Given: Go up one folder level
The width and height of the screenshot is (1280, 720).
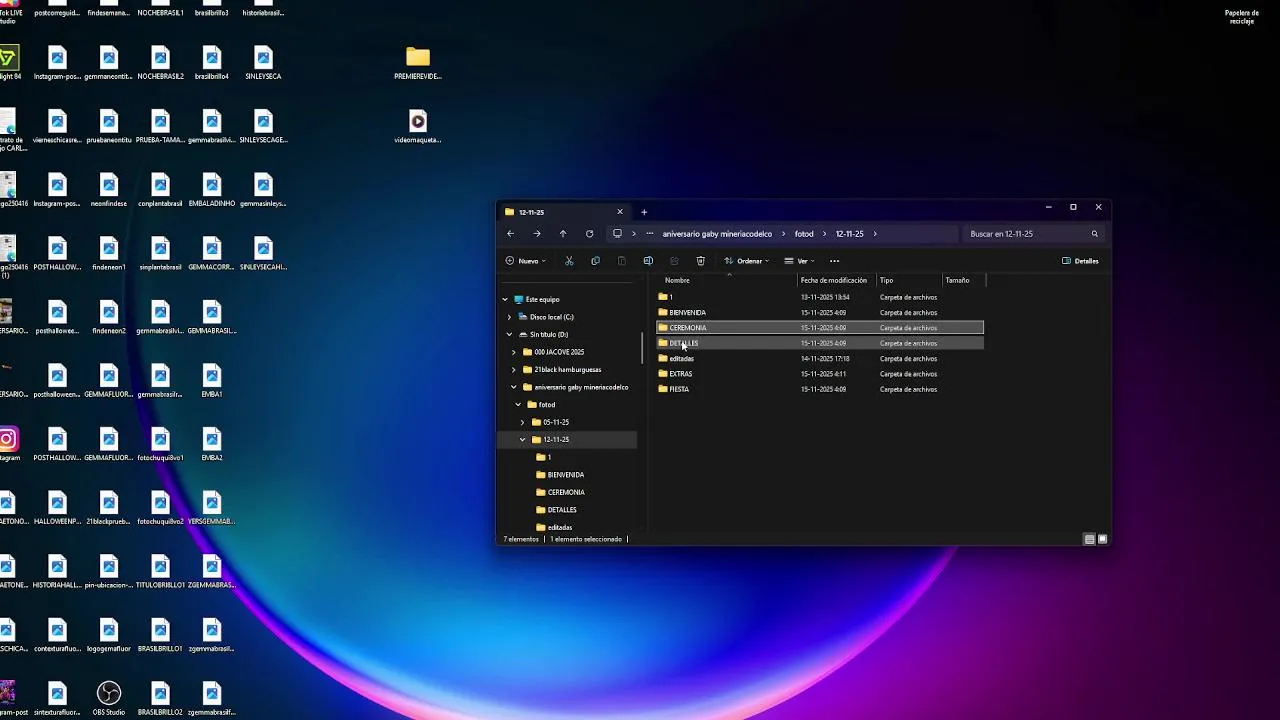Looking at the screenshot, I should point(563,234).
